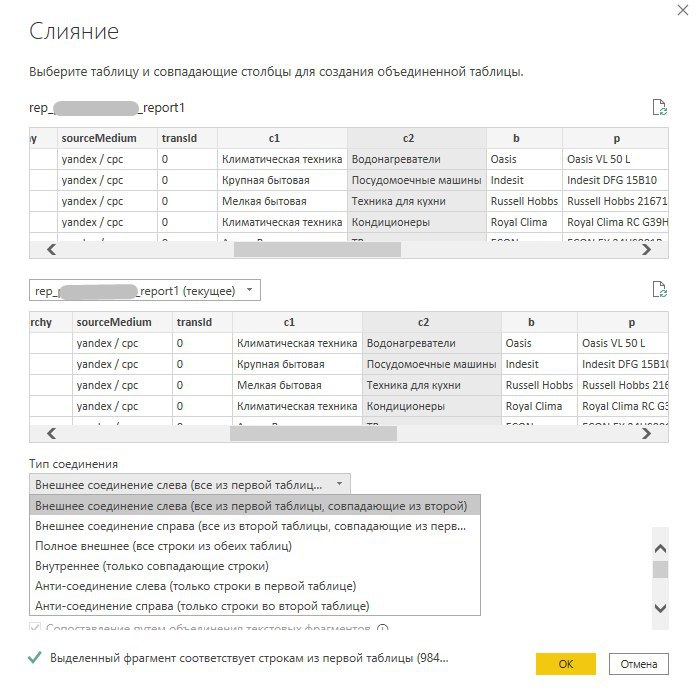This screenshot has height=696, width=697.
Task: Open second table selection dropdown
Action: (x=145, y=291)
